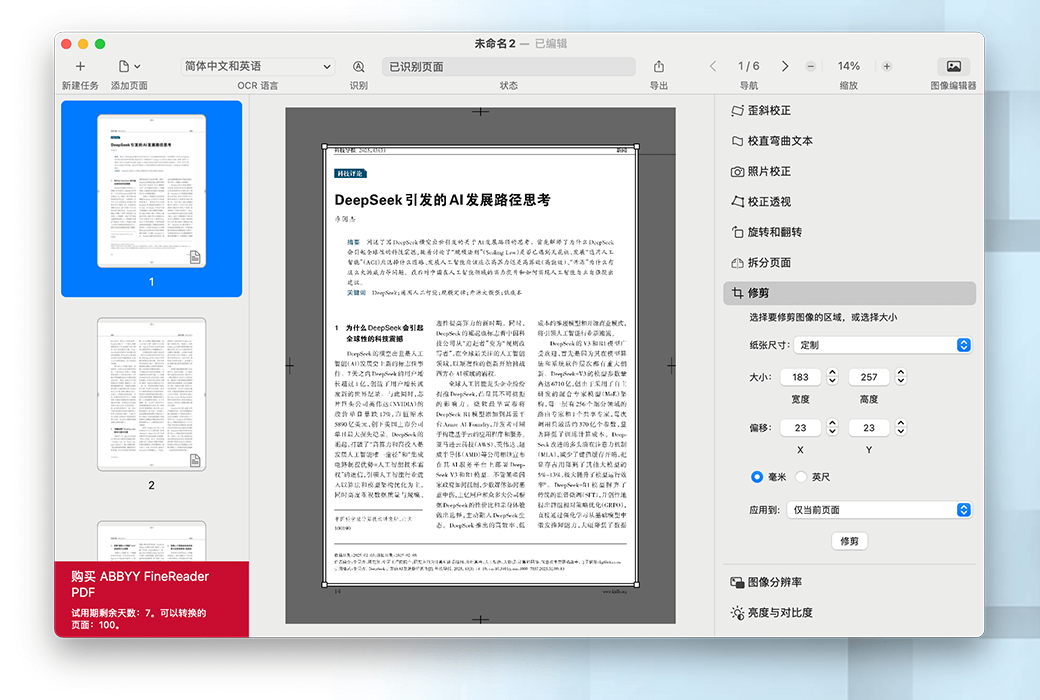Open the 拆分页面 tool section
Viewport: 1040px width, 700px height.
(769, 263)
